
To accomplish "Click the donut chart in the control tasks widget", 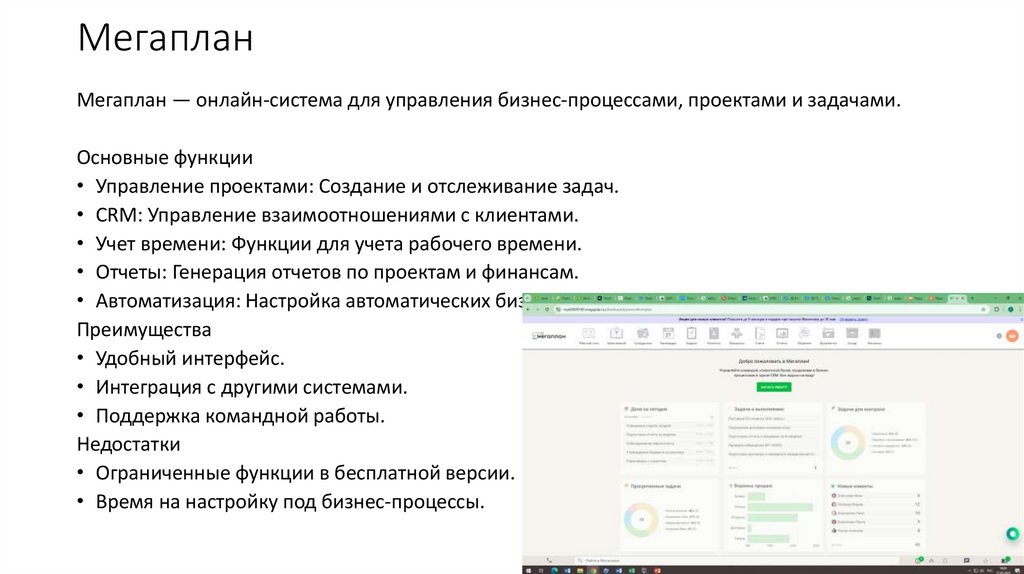I will (848, 443).
